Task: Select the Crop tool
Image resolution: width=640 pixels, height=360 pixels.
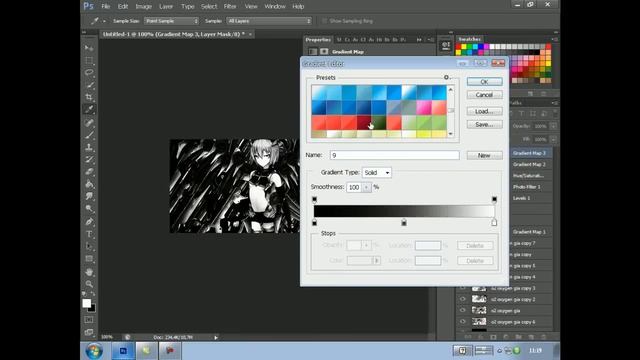Action: 89,97
